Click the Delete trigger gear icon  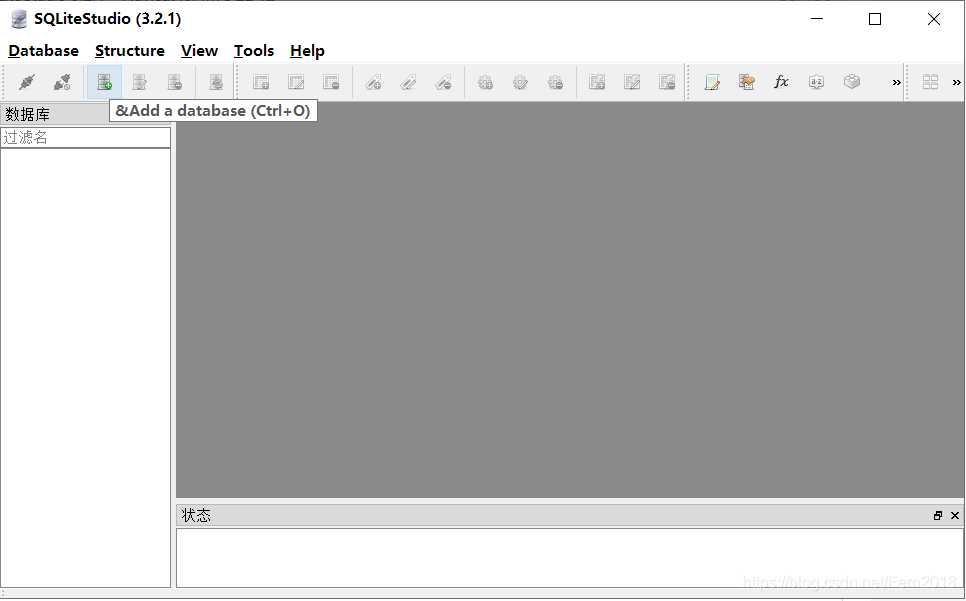(555, 82)
